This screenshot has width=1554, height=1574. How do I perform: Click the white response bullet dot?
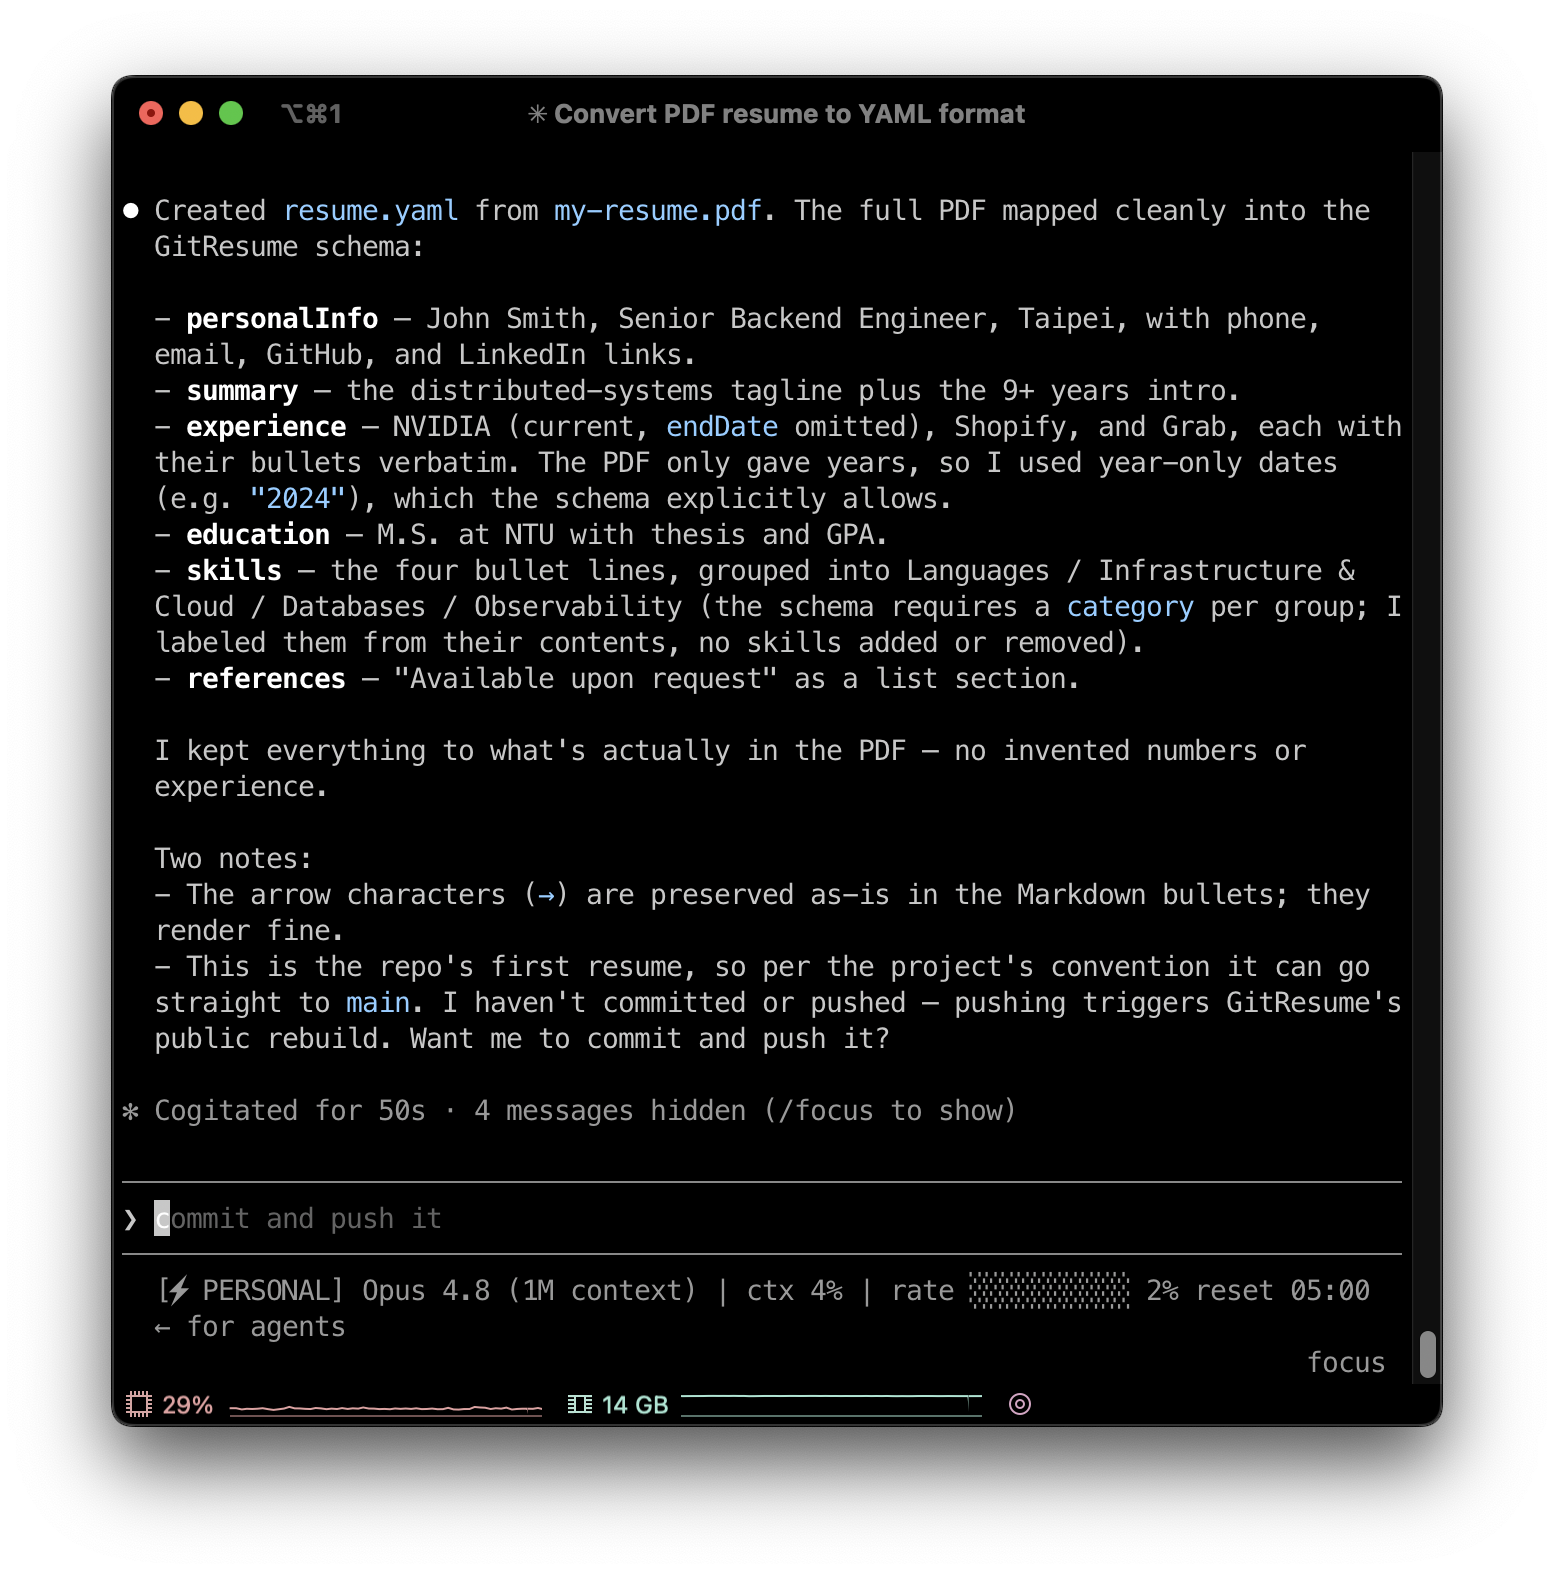[131, 210]
